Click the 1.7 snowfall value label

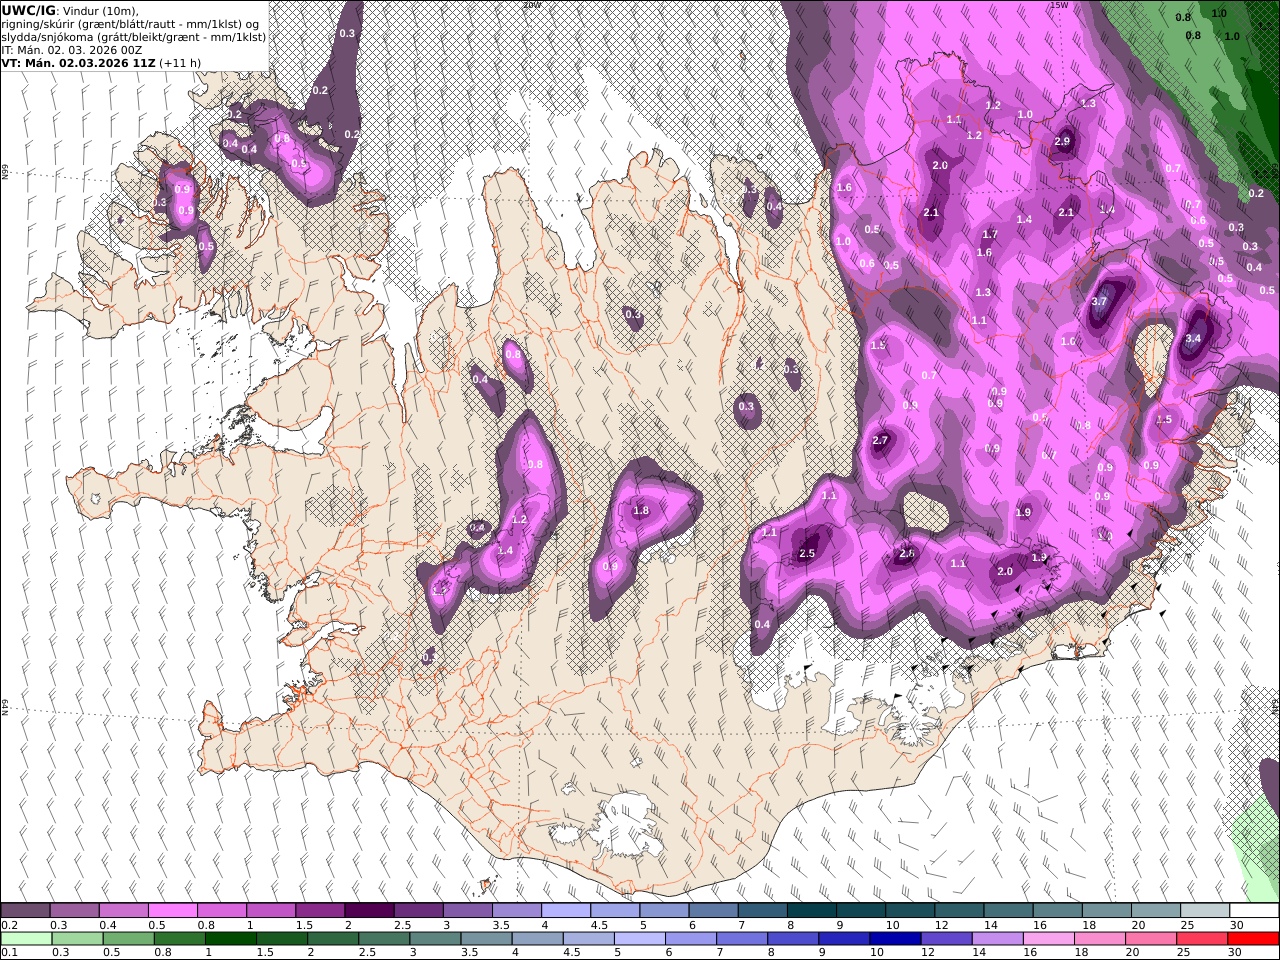click(x=989, y=234)
